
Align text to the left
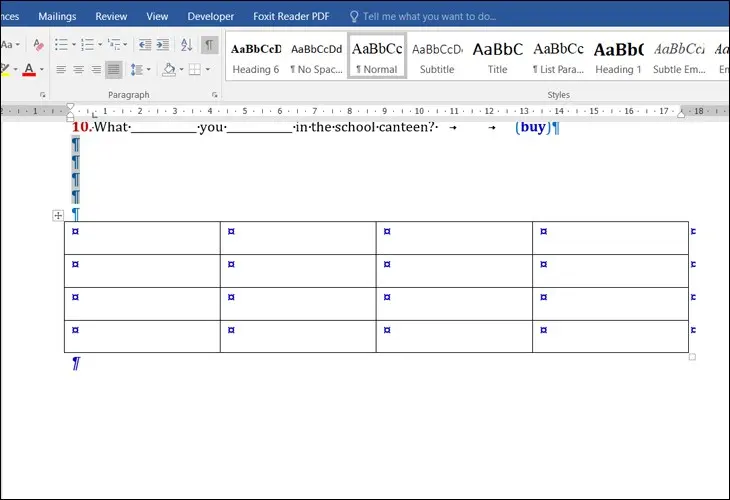click(x=61, y=70)
